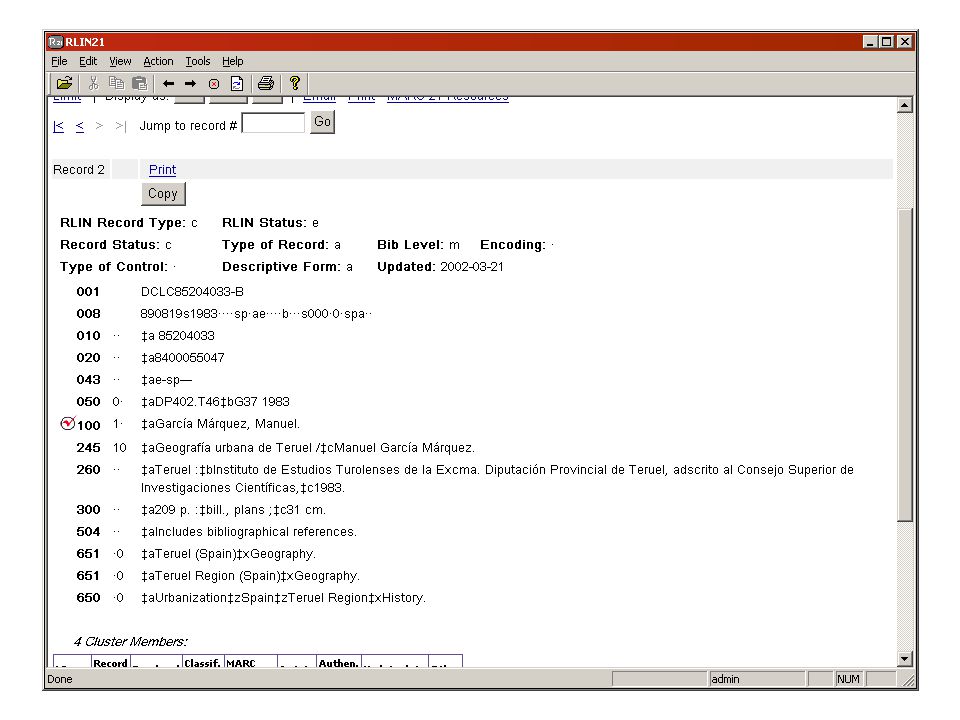Click the vertical scrollbar up arrow
The height and width of the screenshot is (720, 960).
pos(905,105)
